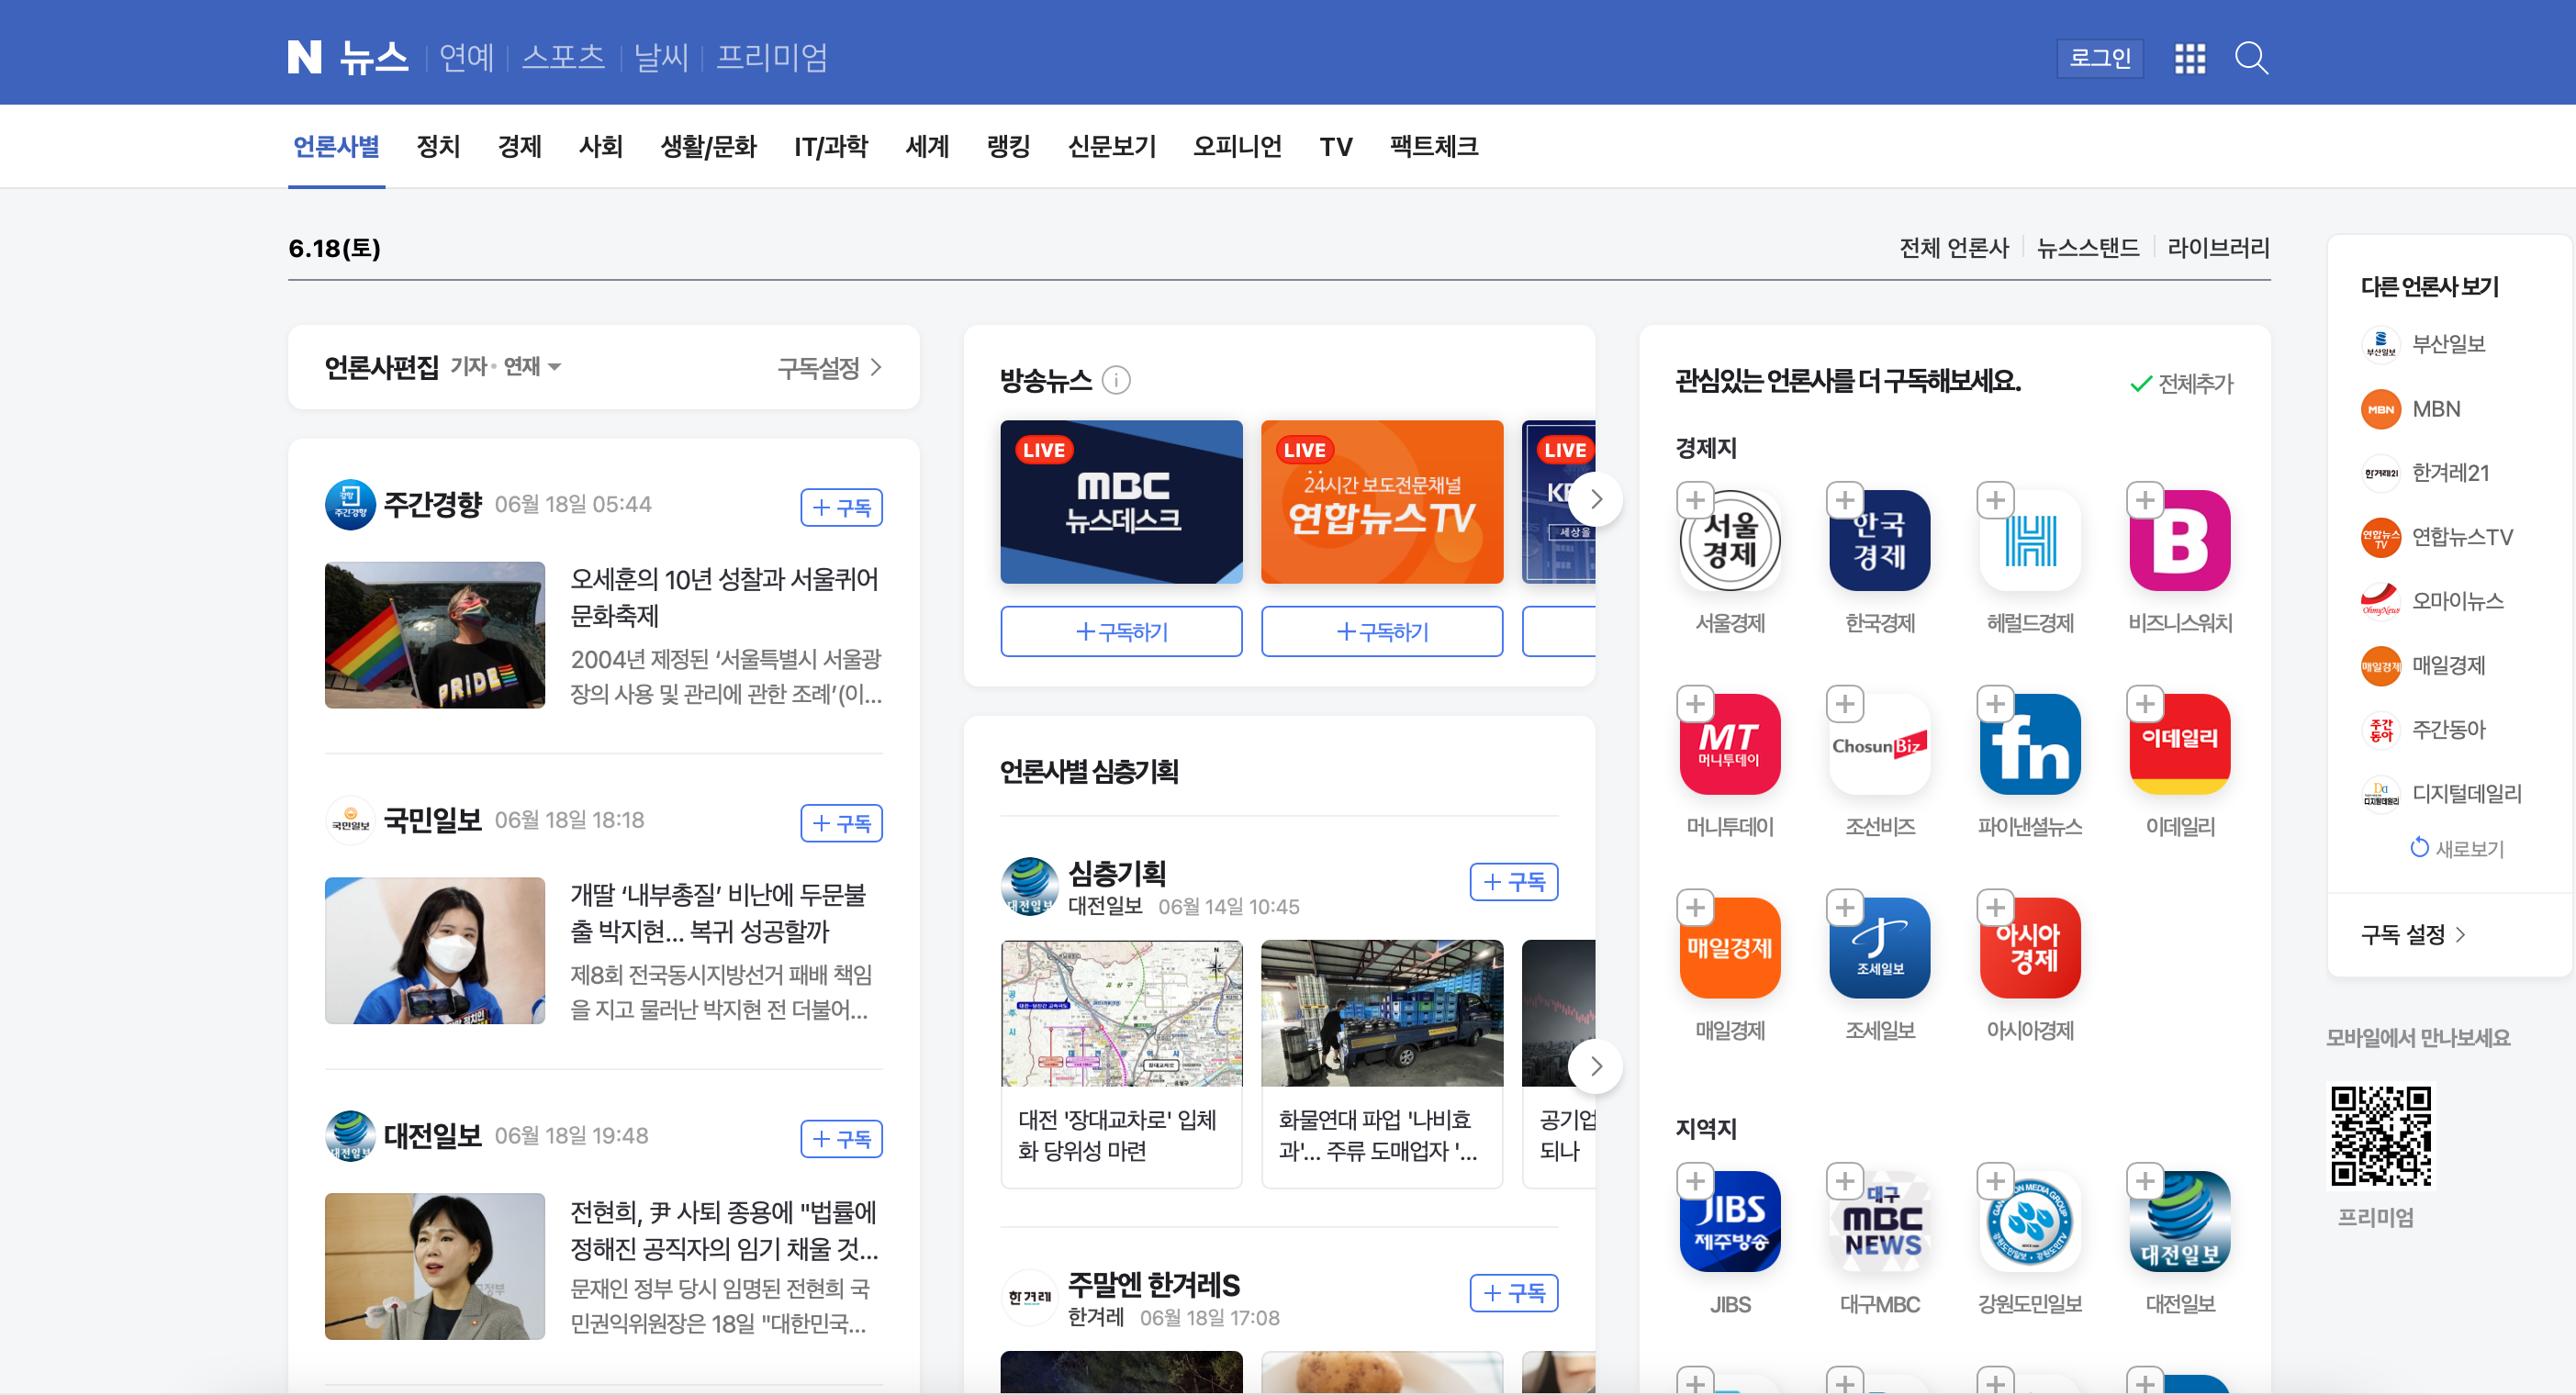
Task: Open 라이브러리 link
Action: [x=2218, y=248]
